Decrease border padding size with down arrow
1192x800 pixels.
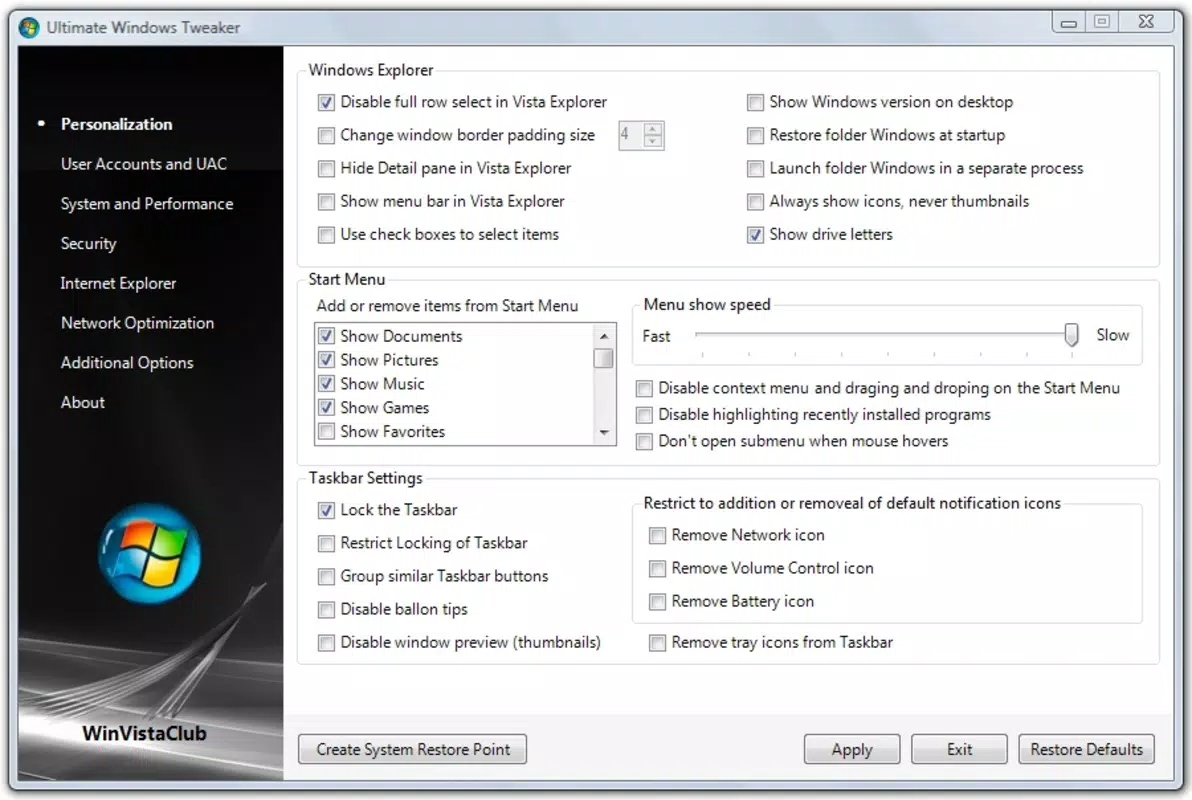pyautogui.click(x=653, y=141)
